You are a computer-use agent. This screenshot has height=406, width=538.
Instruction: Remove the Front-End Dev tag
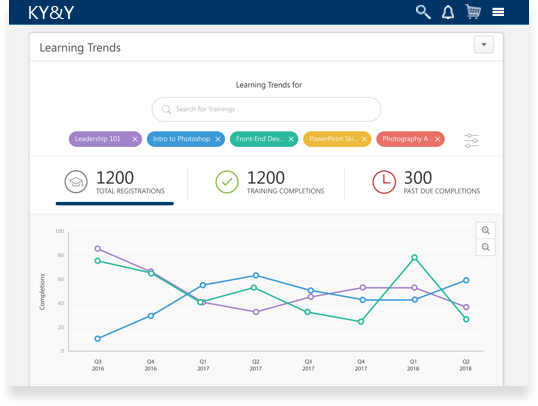291,139
